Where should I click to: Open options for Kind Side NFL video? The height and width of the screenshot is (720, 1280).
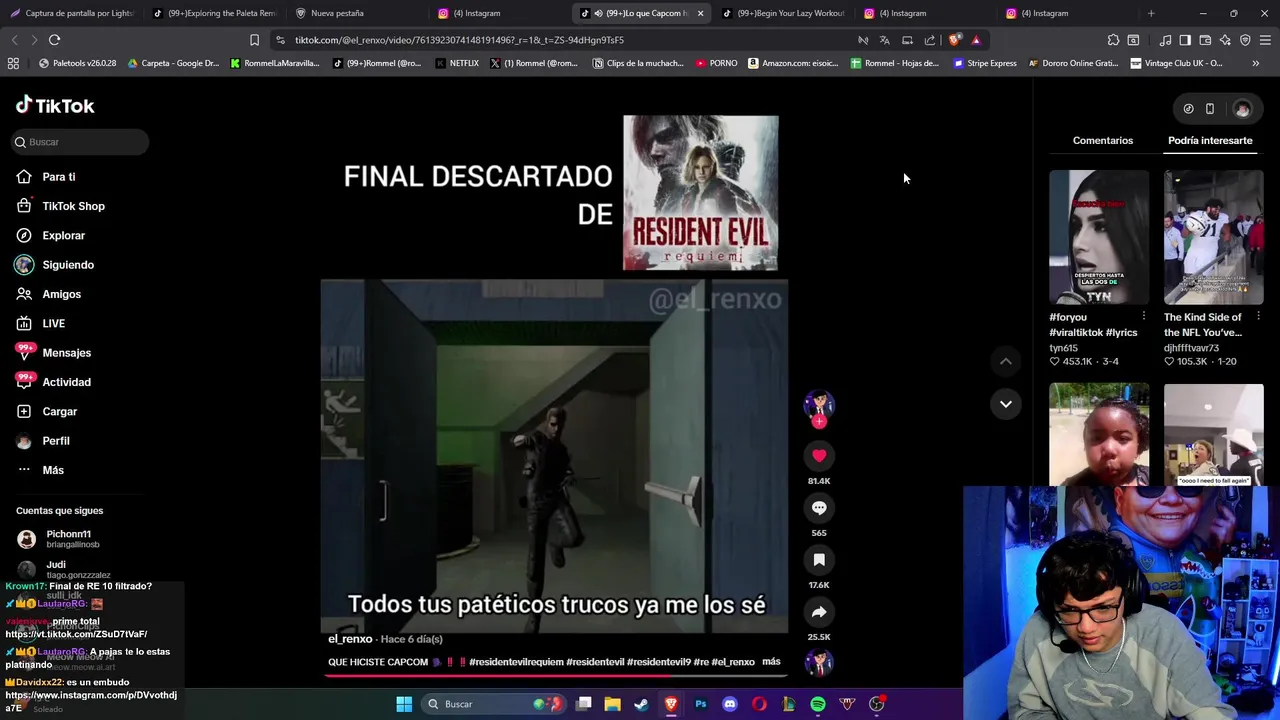pyautogui.click(x=1258, y=317)
